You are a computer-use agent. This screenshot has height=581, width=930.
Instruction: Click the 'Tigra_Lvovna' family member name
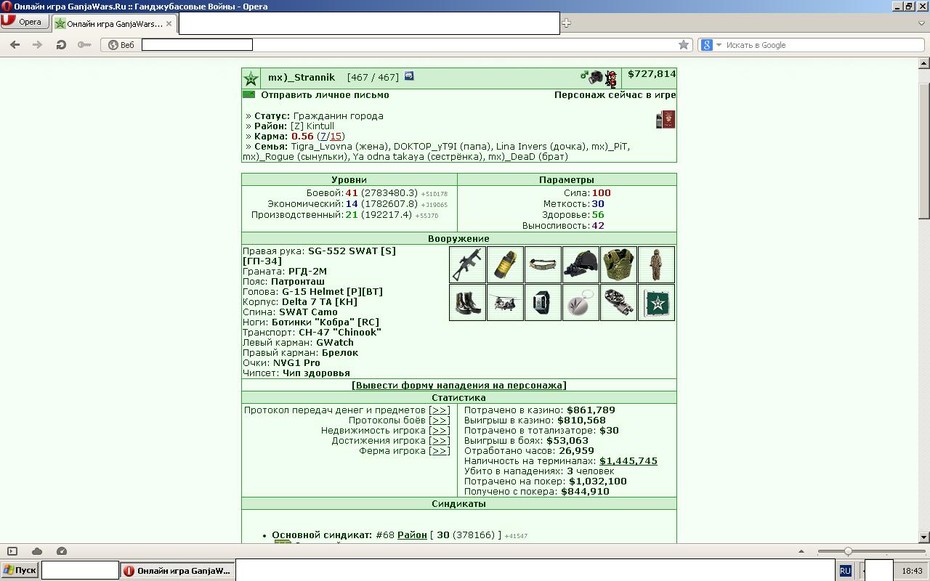coord(321,146)
